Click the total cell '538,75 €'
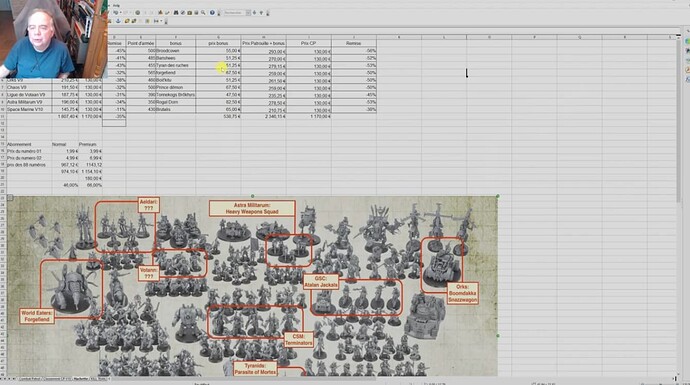The height and width of the screenshot is (385, 690). coord(218,117)
